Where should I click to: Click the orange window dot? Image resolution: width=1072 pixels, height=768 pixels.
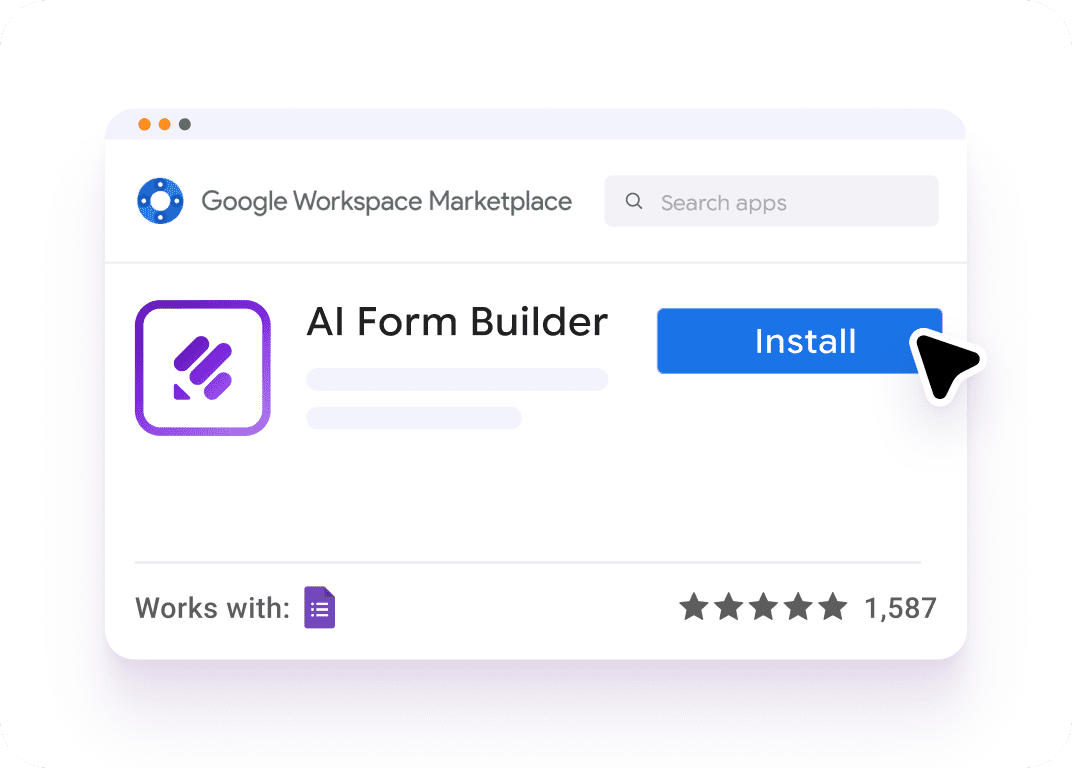[x=165, y=124]
